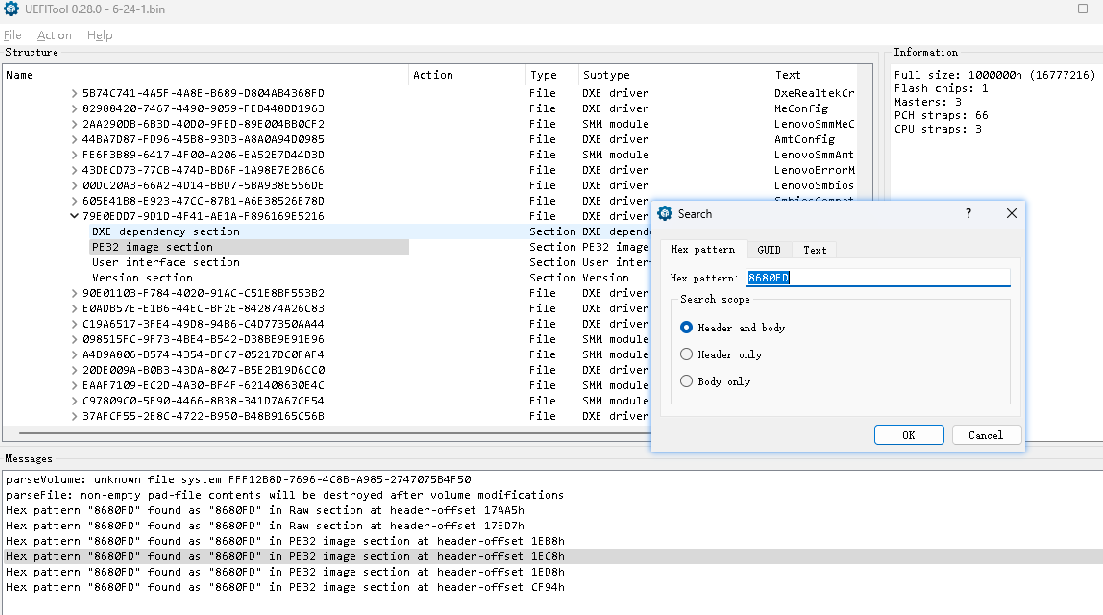Image resolution: width=1103 pixels, height=615 pixels.
Task: Open the File menu
Action: pyautogui.click(x=13, y=35)
